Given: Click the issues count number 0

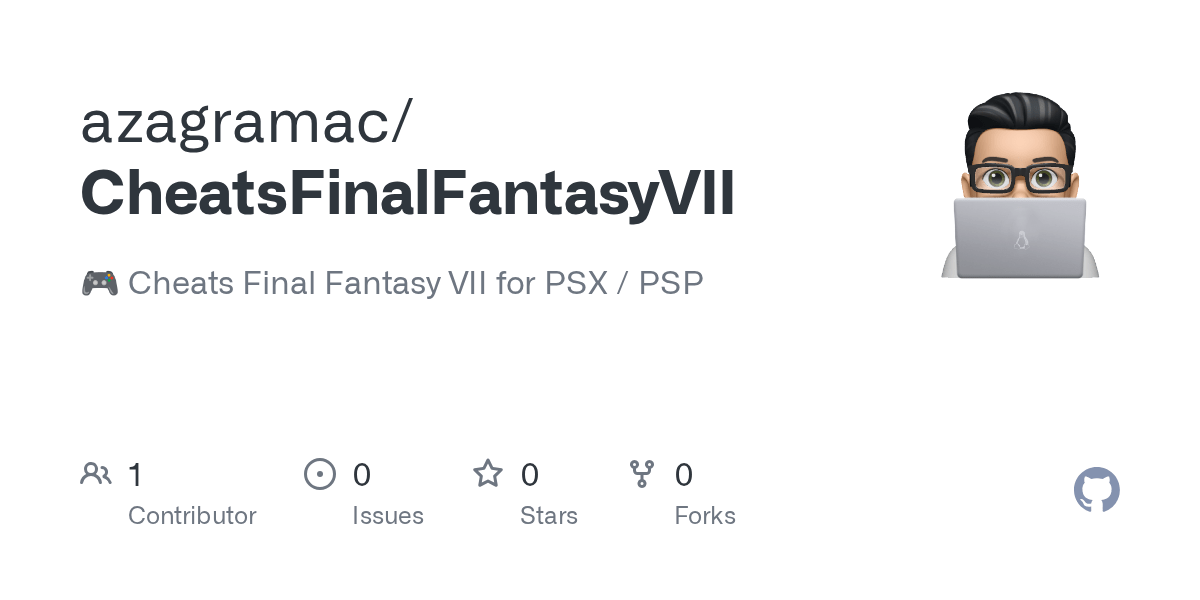Looking at the screenshot, I should (x=362, y=474).
